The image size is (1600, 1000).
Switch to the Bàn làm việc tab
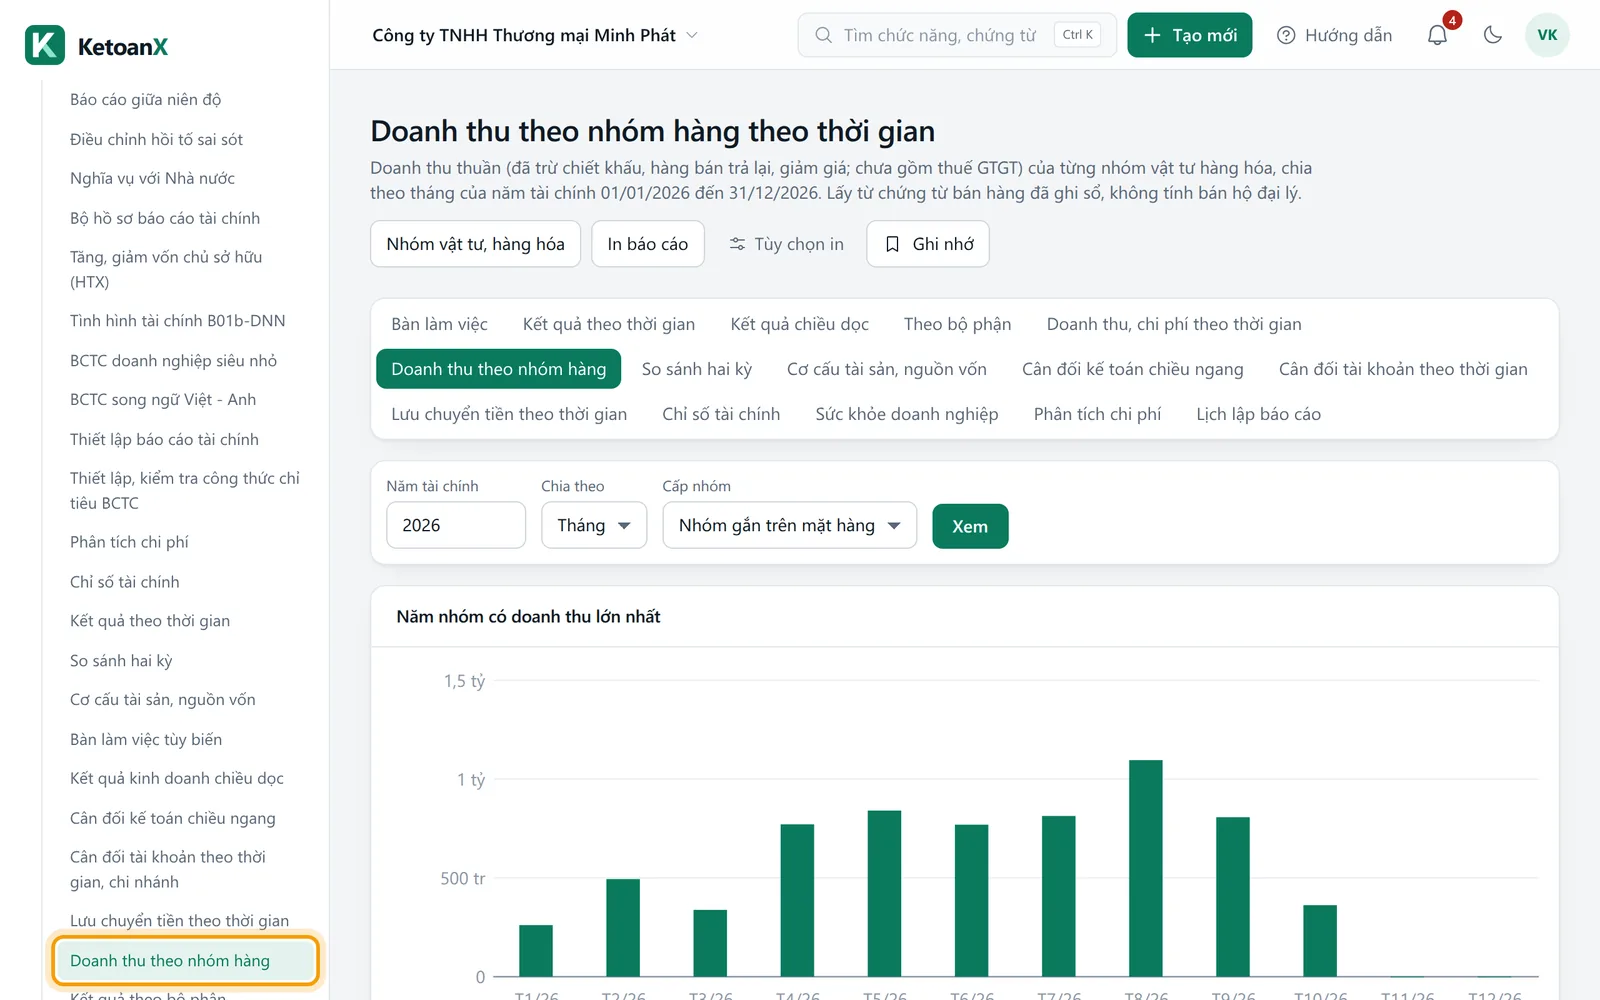tap(440, 324)
